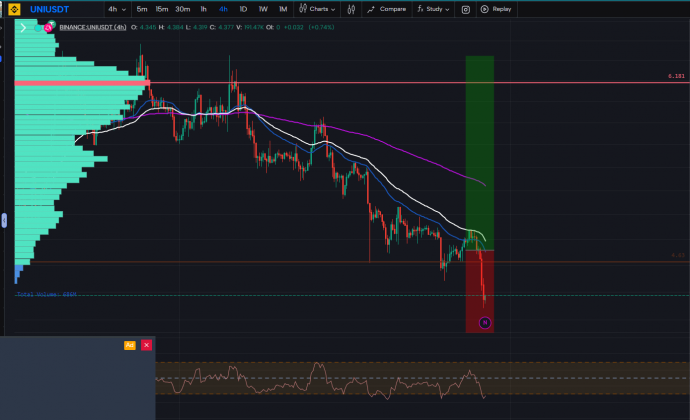Select the highlighted 4h timeframe
The height and width of the screenshot is (420, 690).
(223, 9)
